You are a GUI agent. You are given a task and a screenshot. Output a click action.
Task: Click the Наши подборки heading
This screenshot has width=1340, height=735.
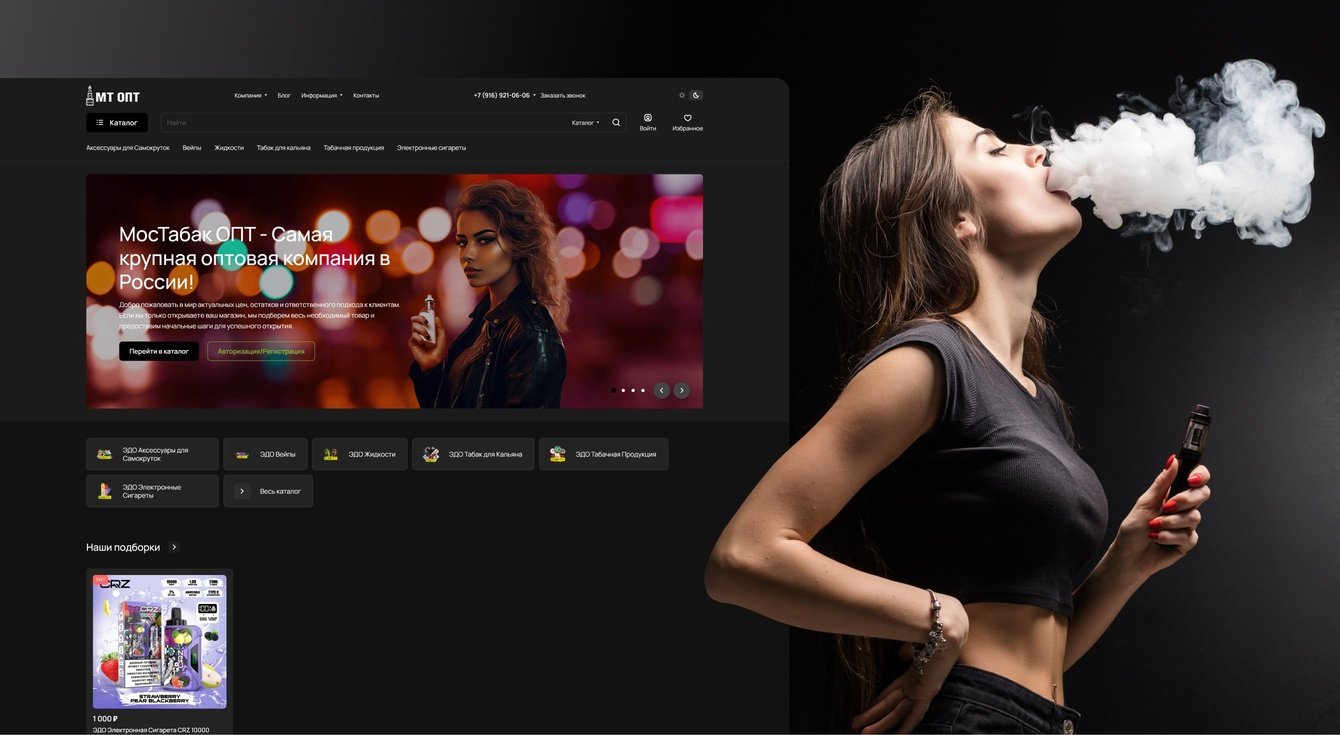pos(123,547)
